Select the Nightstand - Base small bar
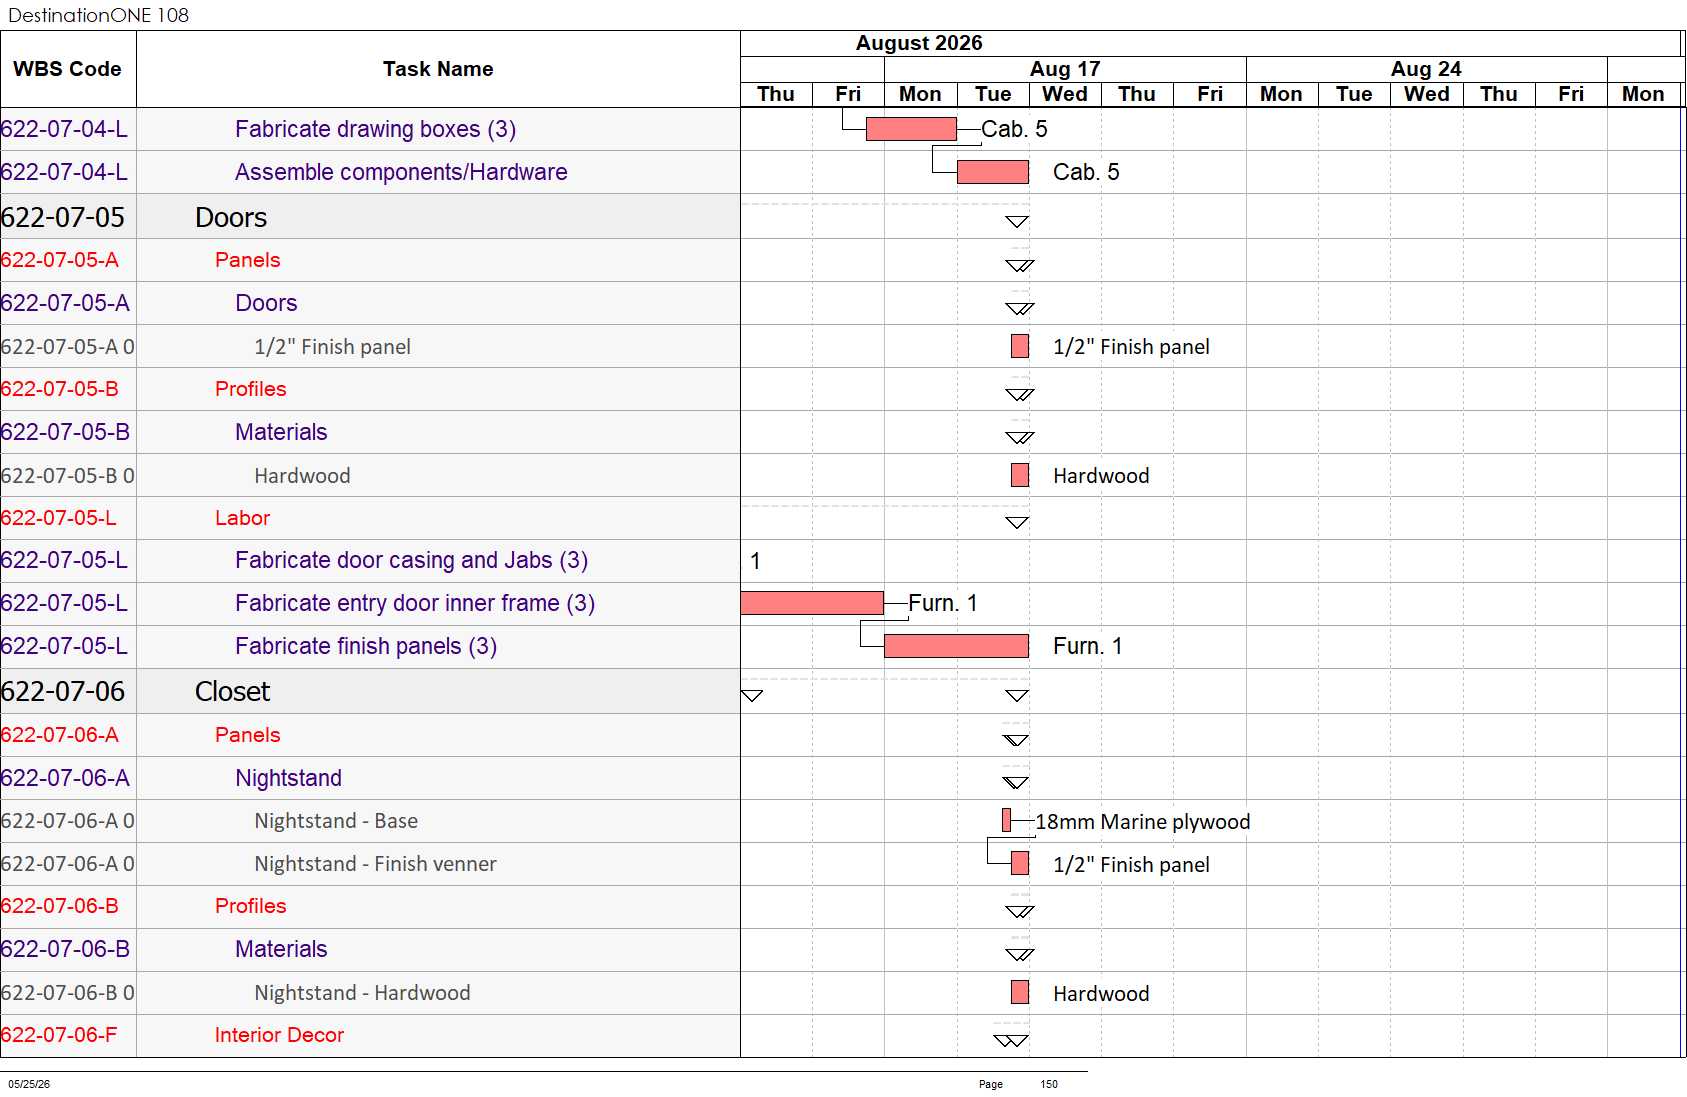The width and height of the screenshot is (1687, 1097). pos(1007,820)
